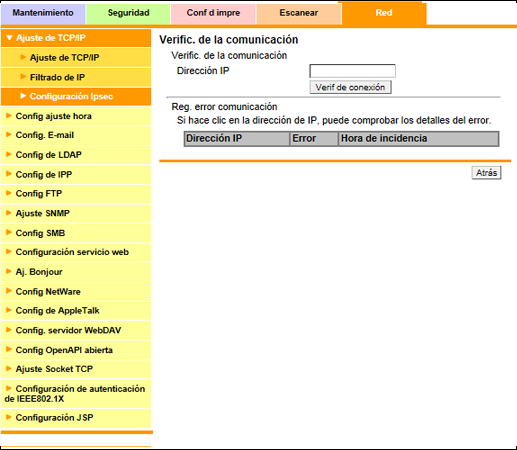The image size is (517, 450).
Task: Collapse the Ajuste de TCP/IP menu header
Action: 76,38
